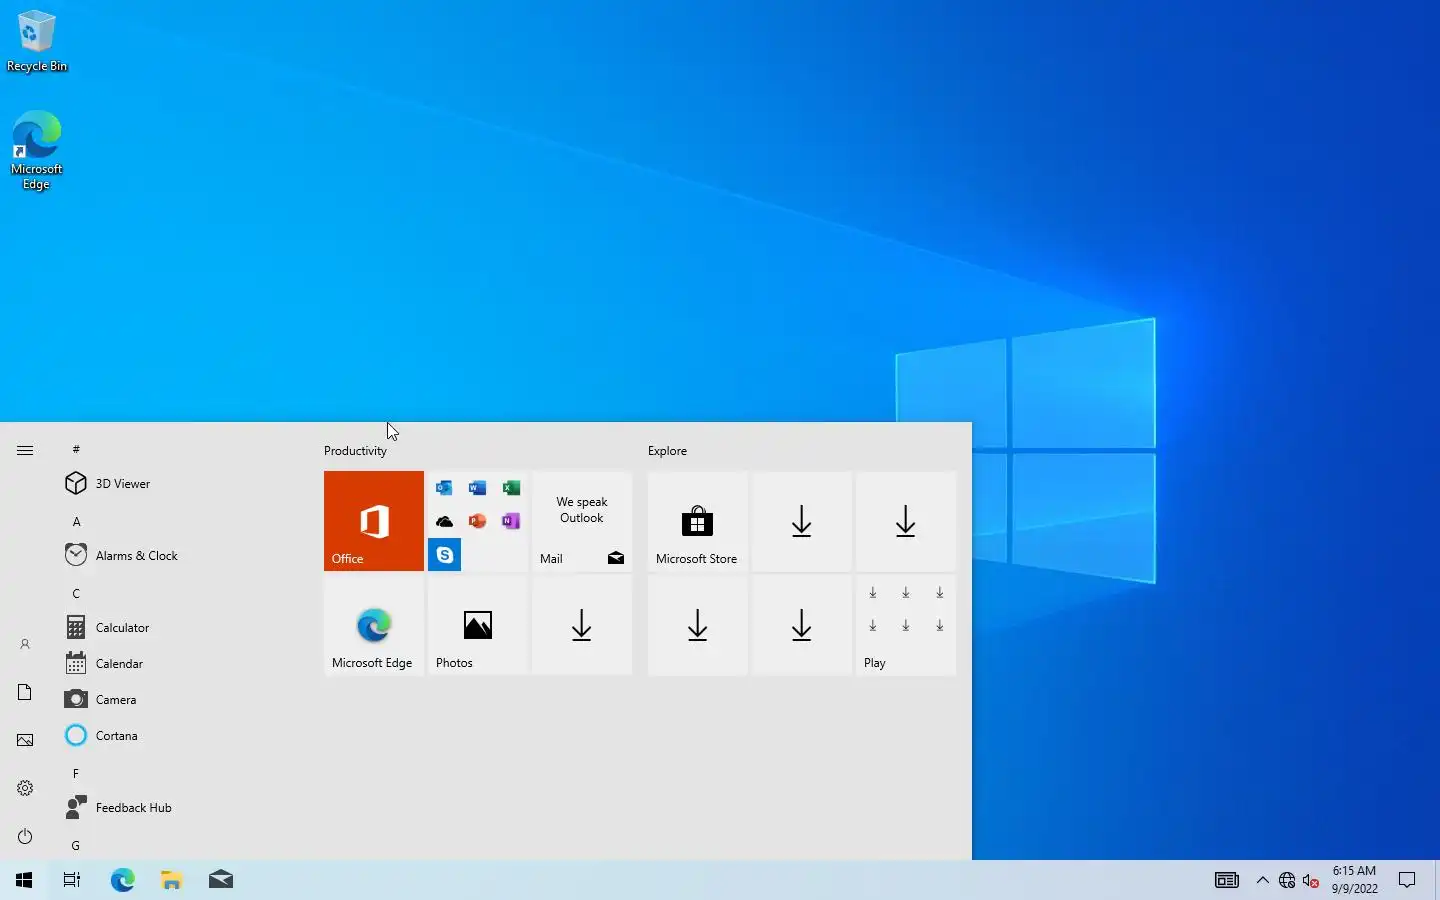Image resolution: width=1440 pixels, height=900 pixels.
Task: Open the Microsoft Edge tile in Start
Action: point(374,625)
